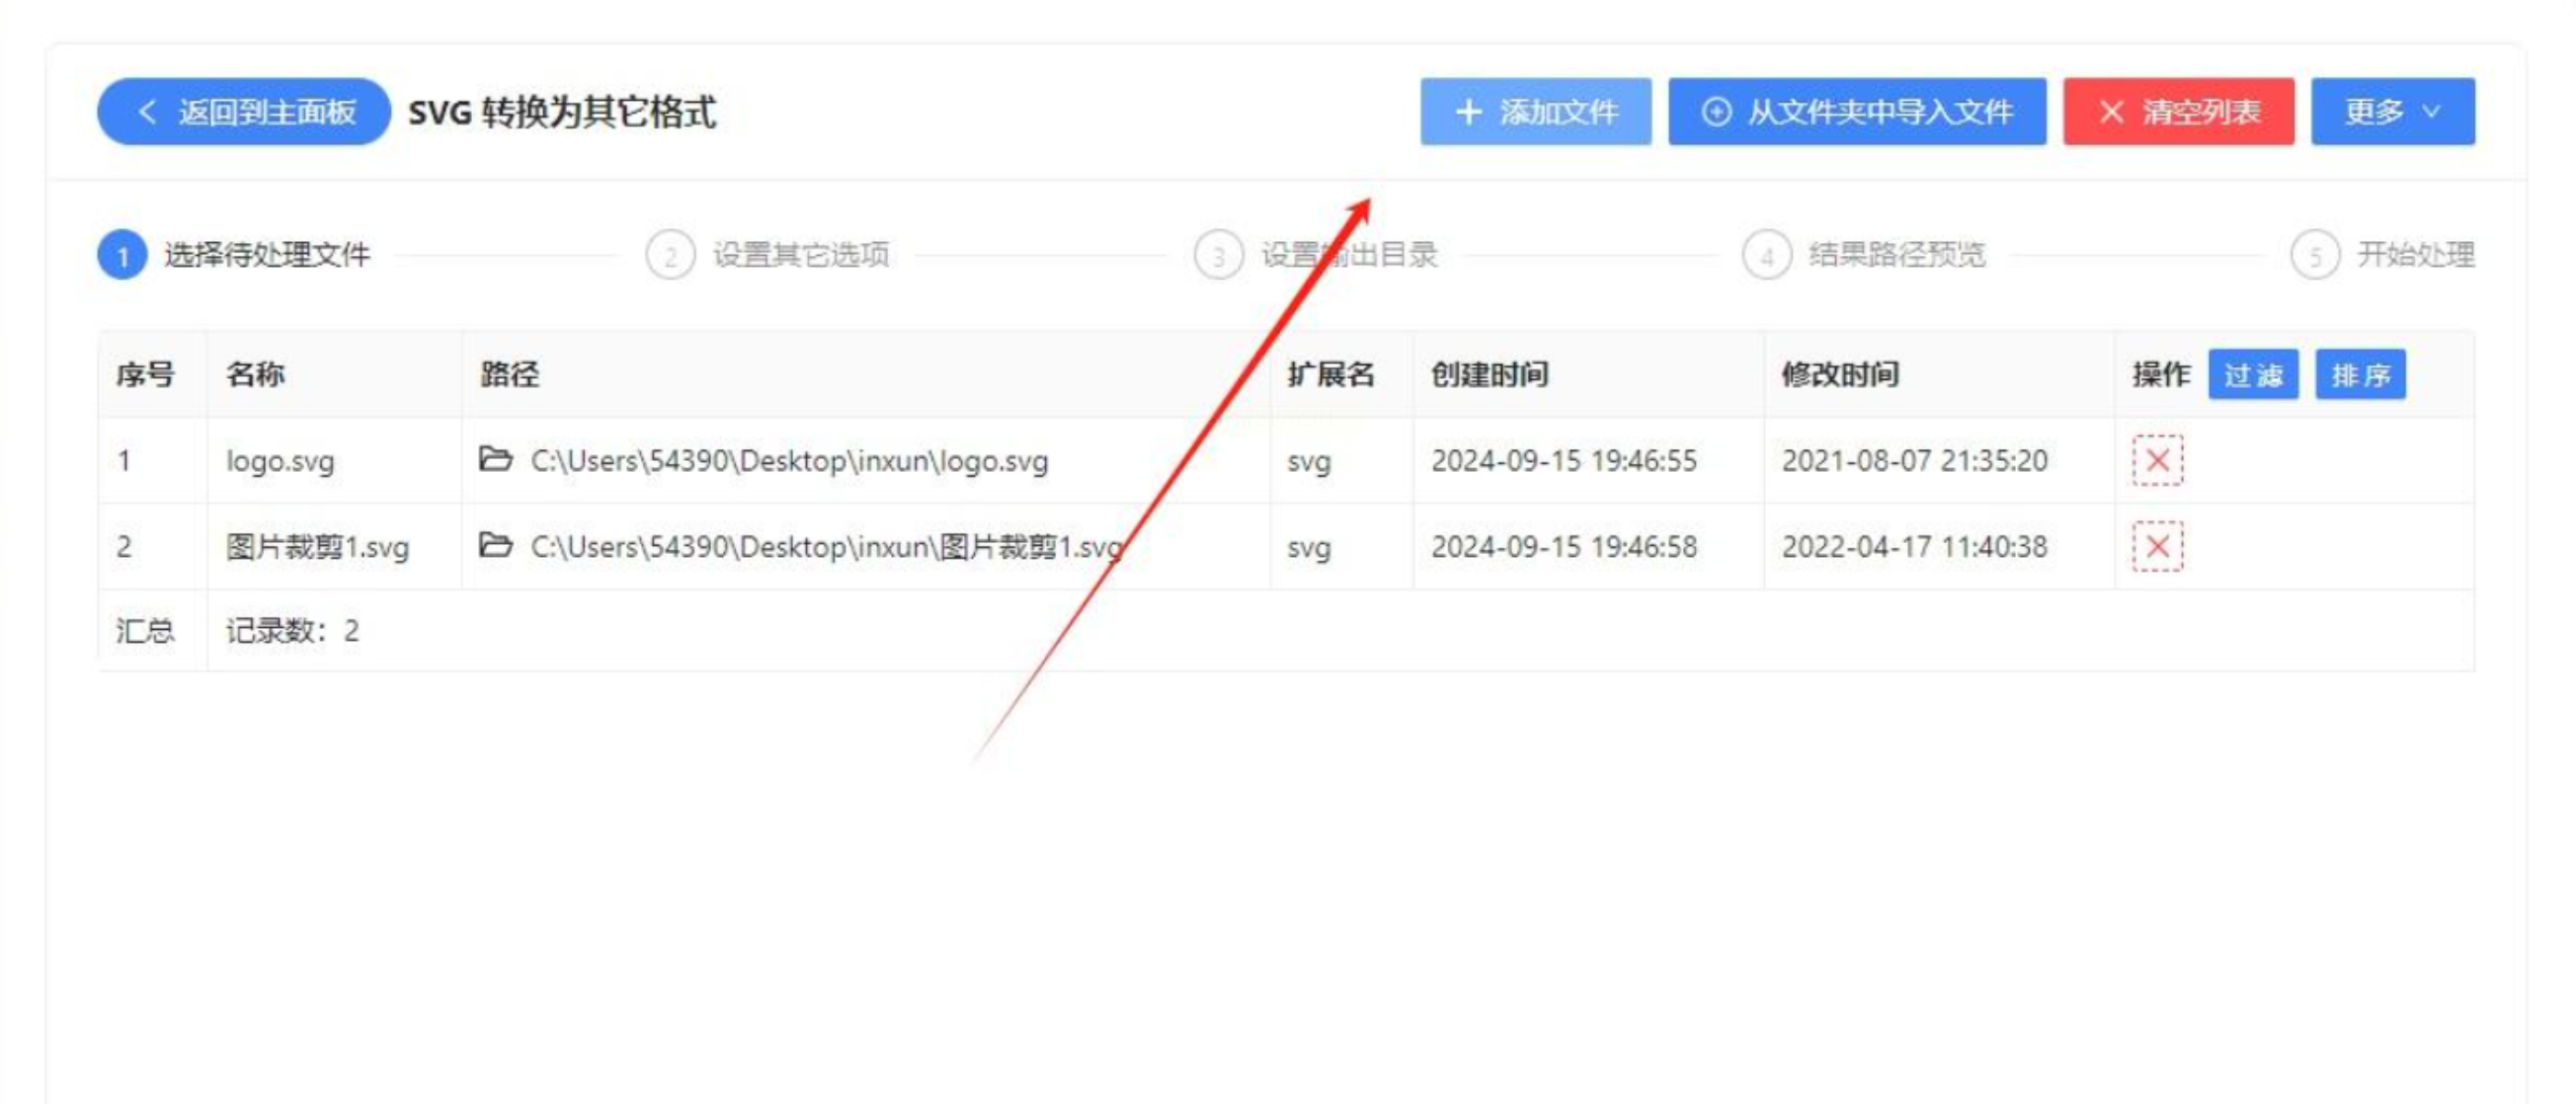The image size is (2576, 1104).
Task: Go back via 返回到主面板 button
Action: [x=244, y=112]
